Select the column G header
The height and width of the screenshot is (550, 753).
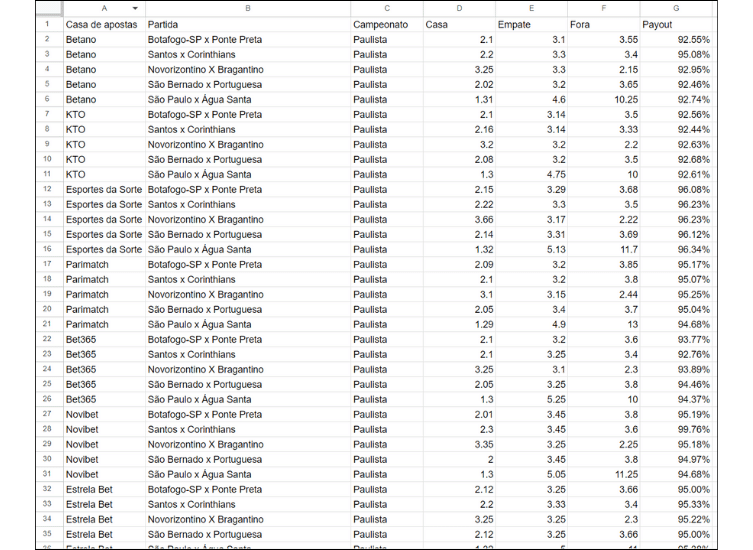click(x=677, y=8)
